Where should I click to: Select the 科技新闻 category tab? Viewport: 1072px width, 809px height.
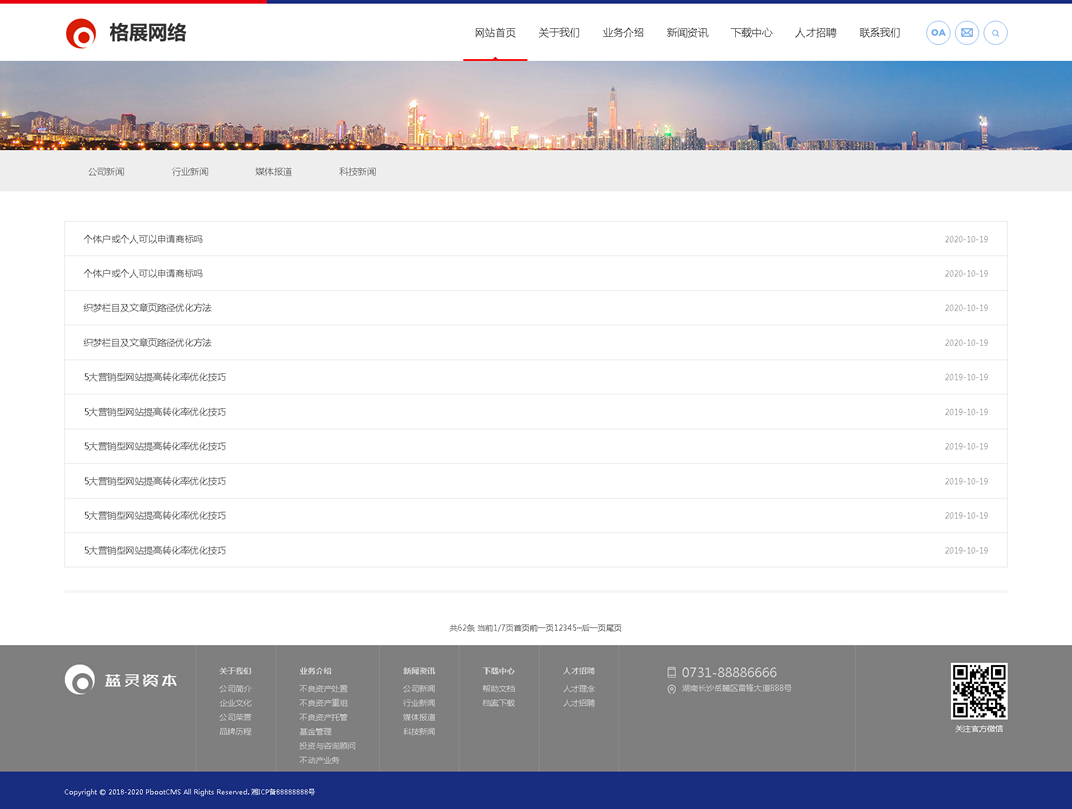point(357,172)
